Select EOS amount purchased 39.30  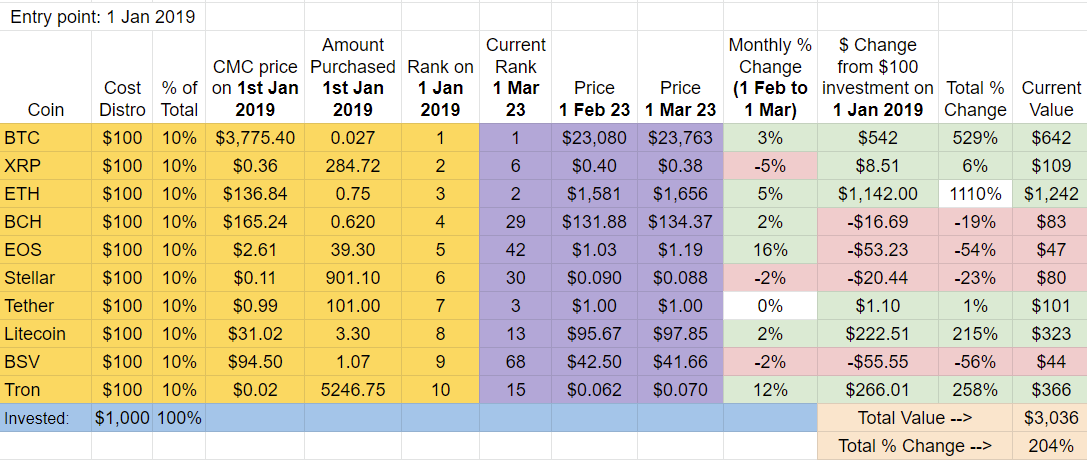pos(353,249)
